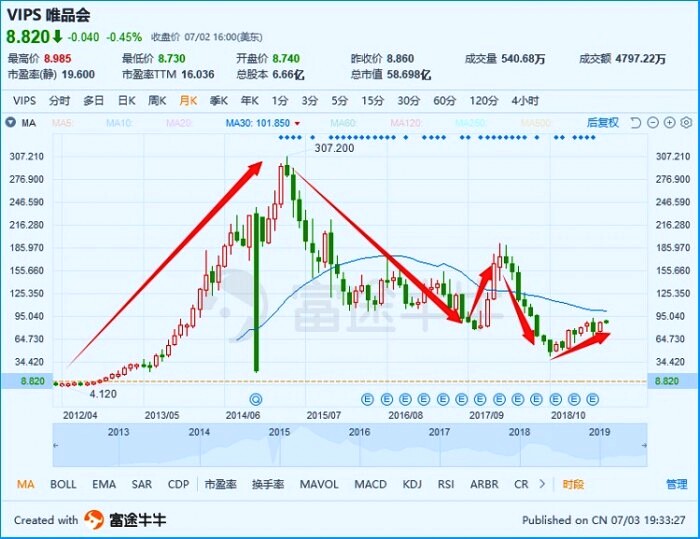This screenshot has width=700, height=539.
Task: Select the 60分 timeframe
Action: point(444,100)
